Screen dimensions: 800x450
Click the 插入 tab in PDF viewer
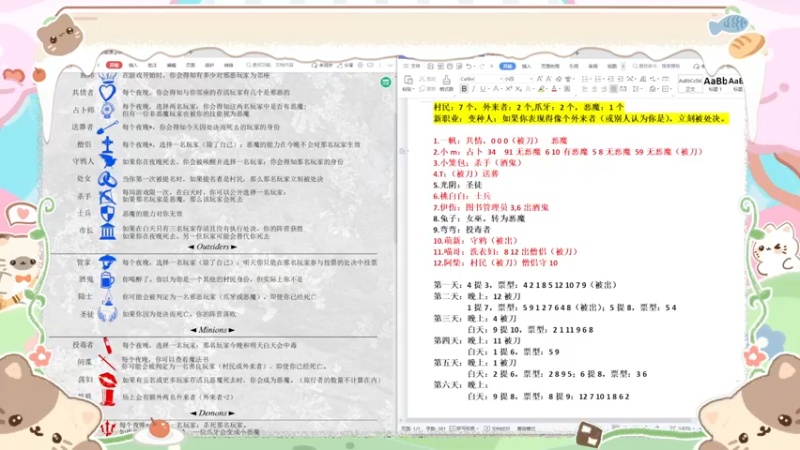pos(133,65)
